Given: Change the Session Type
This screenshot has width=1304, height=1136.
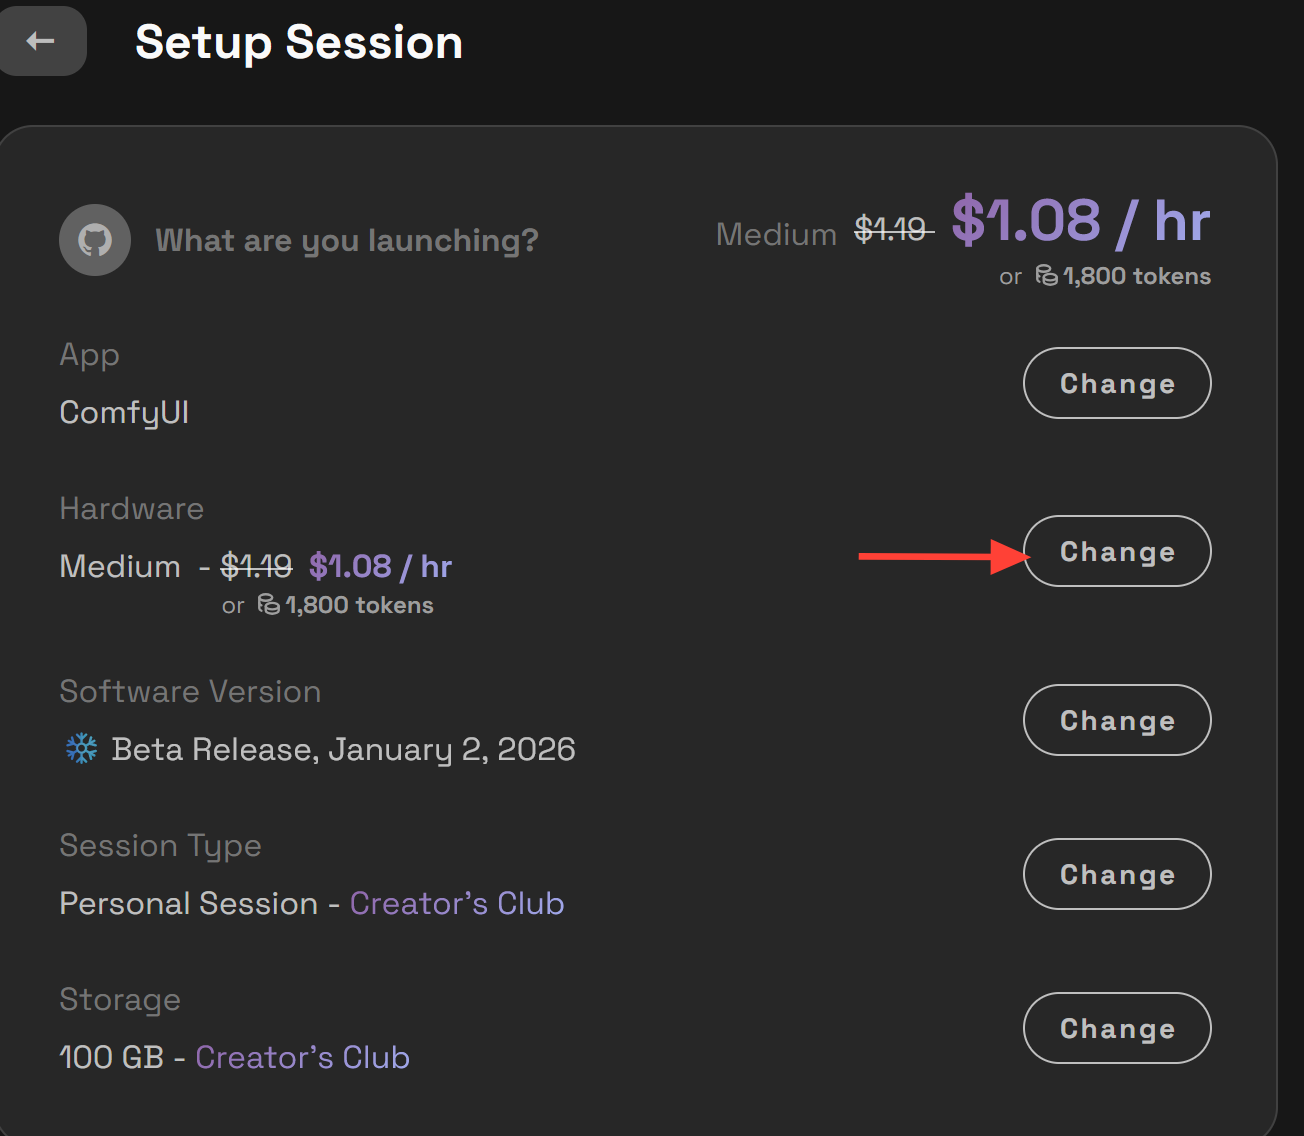Looking at the screenshot, I should 1116,874.
